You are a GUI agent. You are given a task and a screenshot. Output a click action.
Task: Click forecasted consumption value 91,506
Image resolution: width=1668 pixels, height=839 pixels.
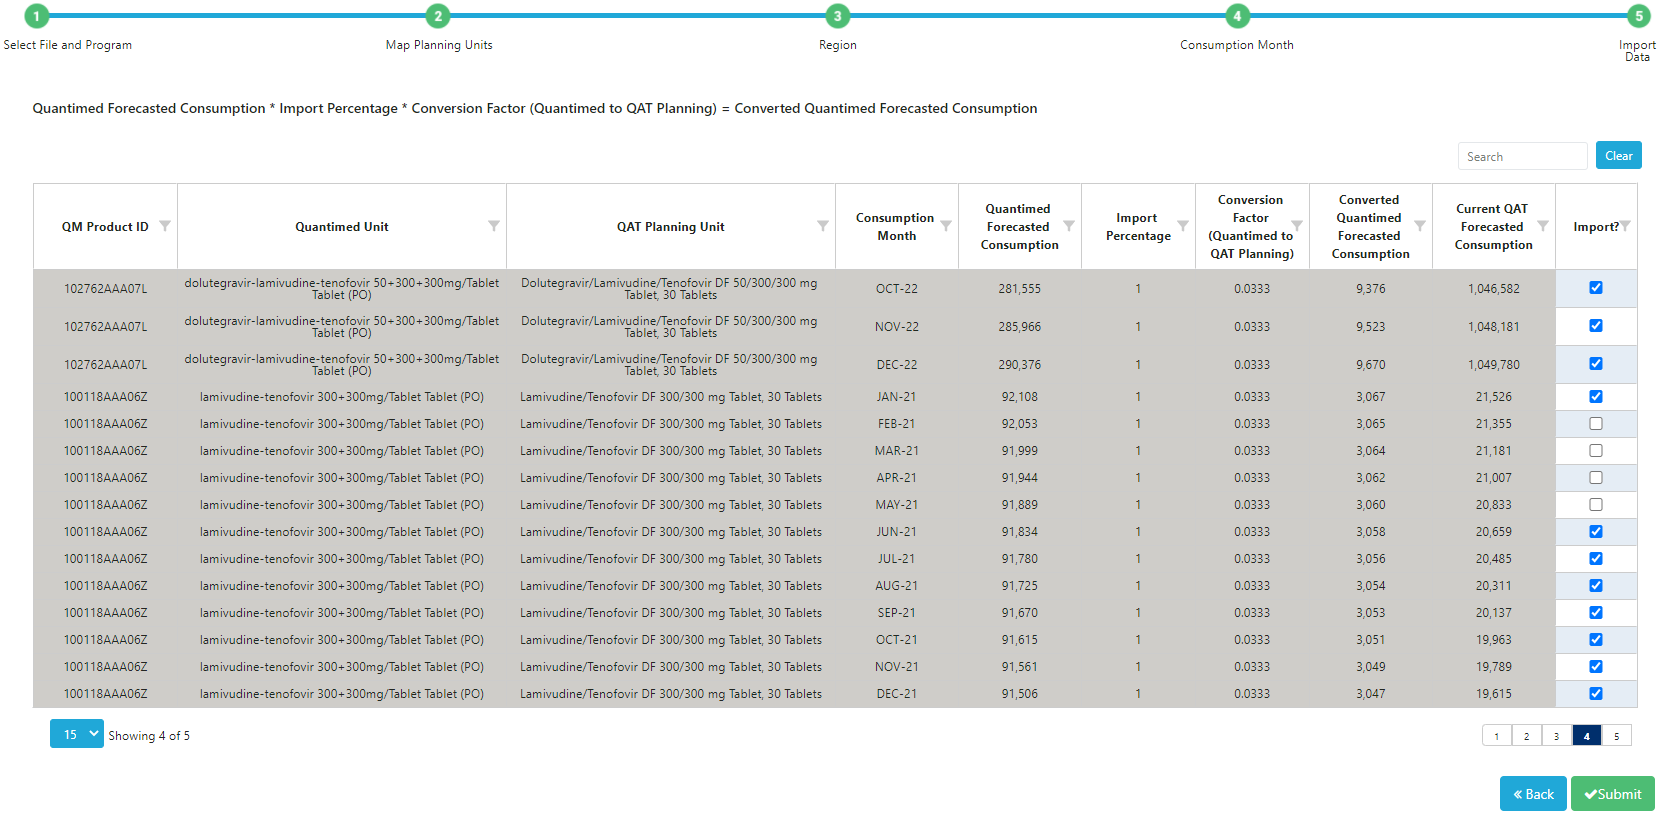click(1020, 694)
